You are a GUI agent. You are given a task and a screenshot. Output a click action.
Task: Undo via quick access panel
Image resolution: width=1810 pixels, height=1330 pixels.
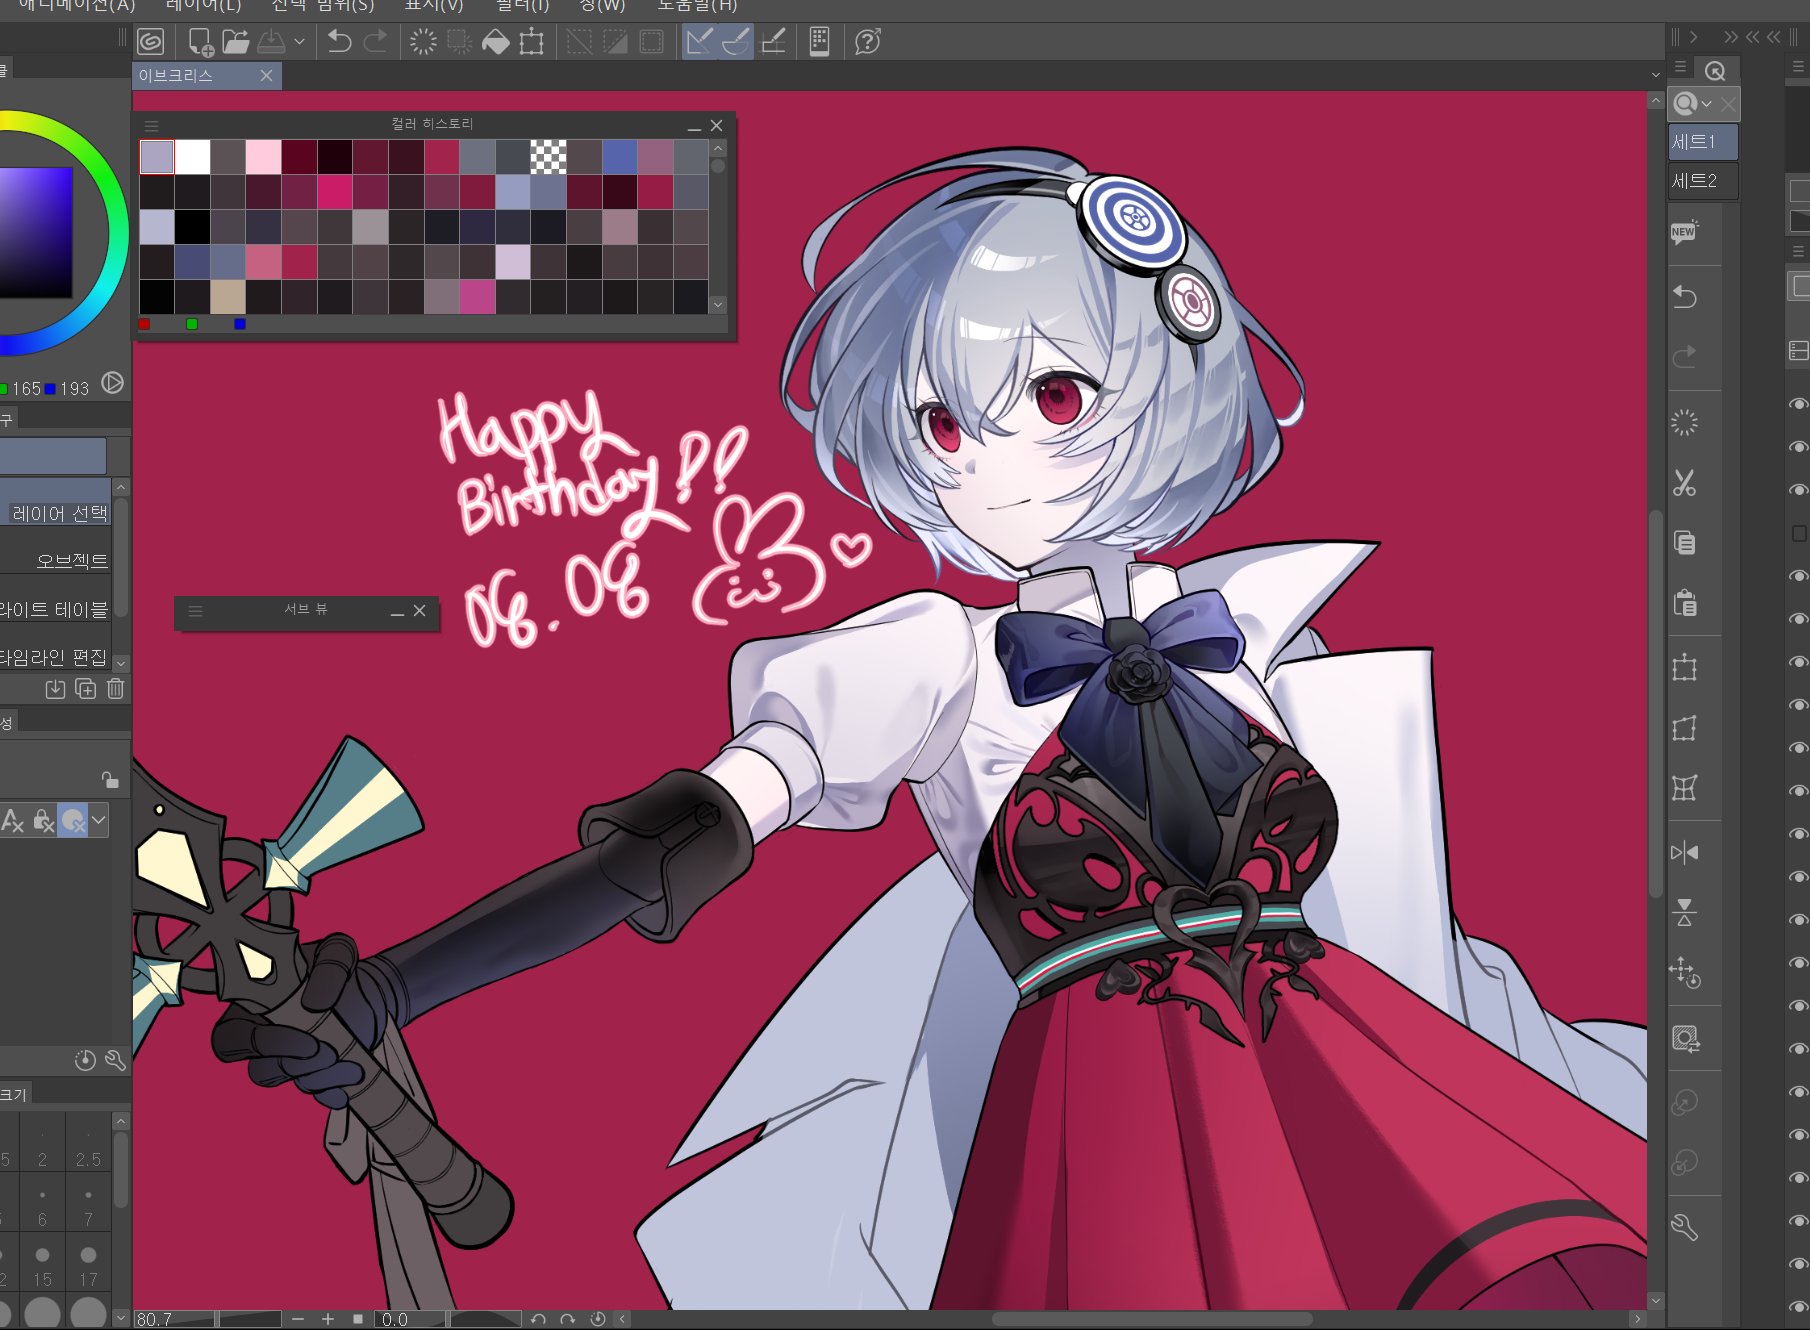(x=1685, y=297)
